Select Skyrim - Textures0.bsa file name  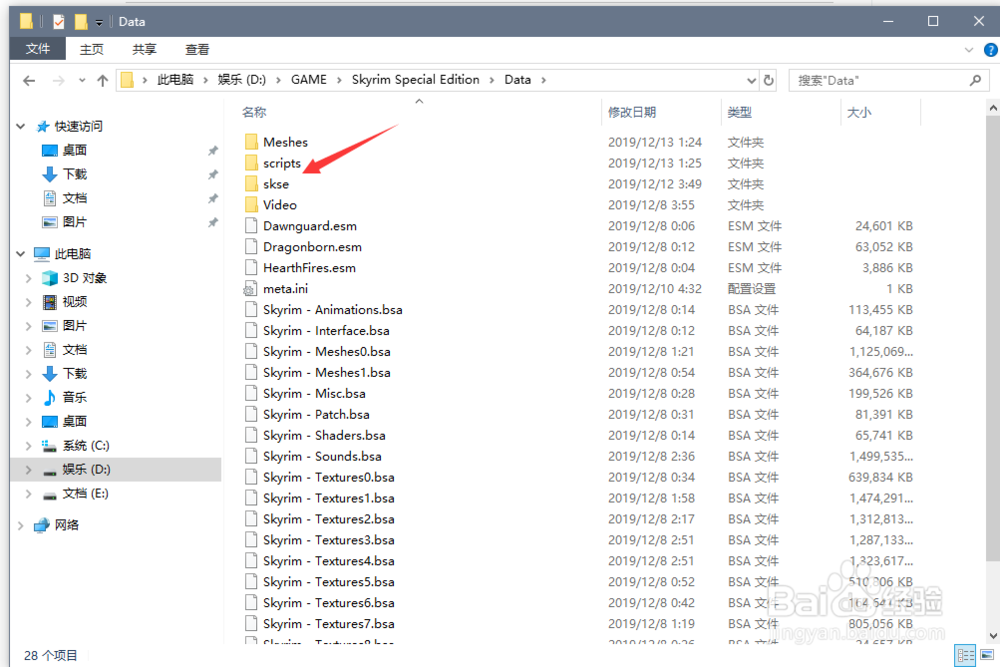[x=328, y=477]
